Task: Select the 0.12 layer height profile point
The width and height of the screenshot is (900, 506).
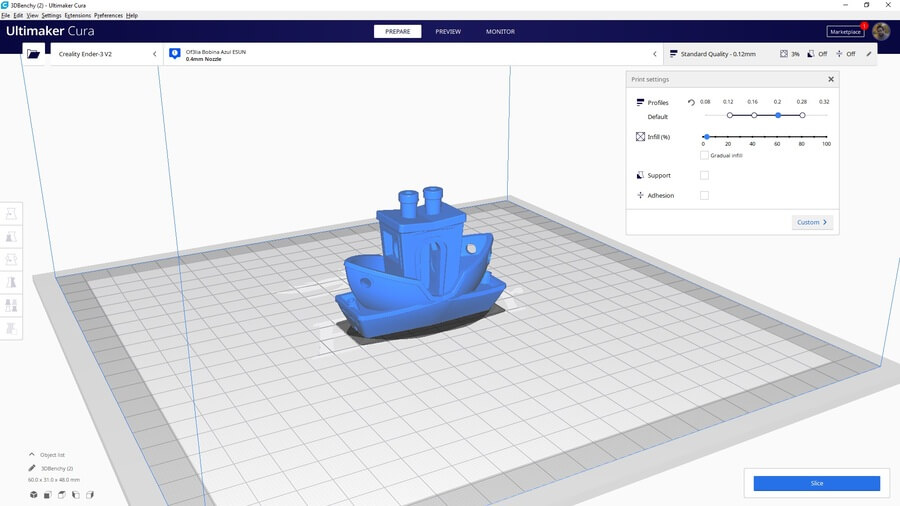Action: coord(730,115)
